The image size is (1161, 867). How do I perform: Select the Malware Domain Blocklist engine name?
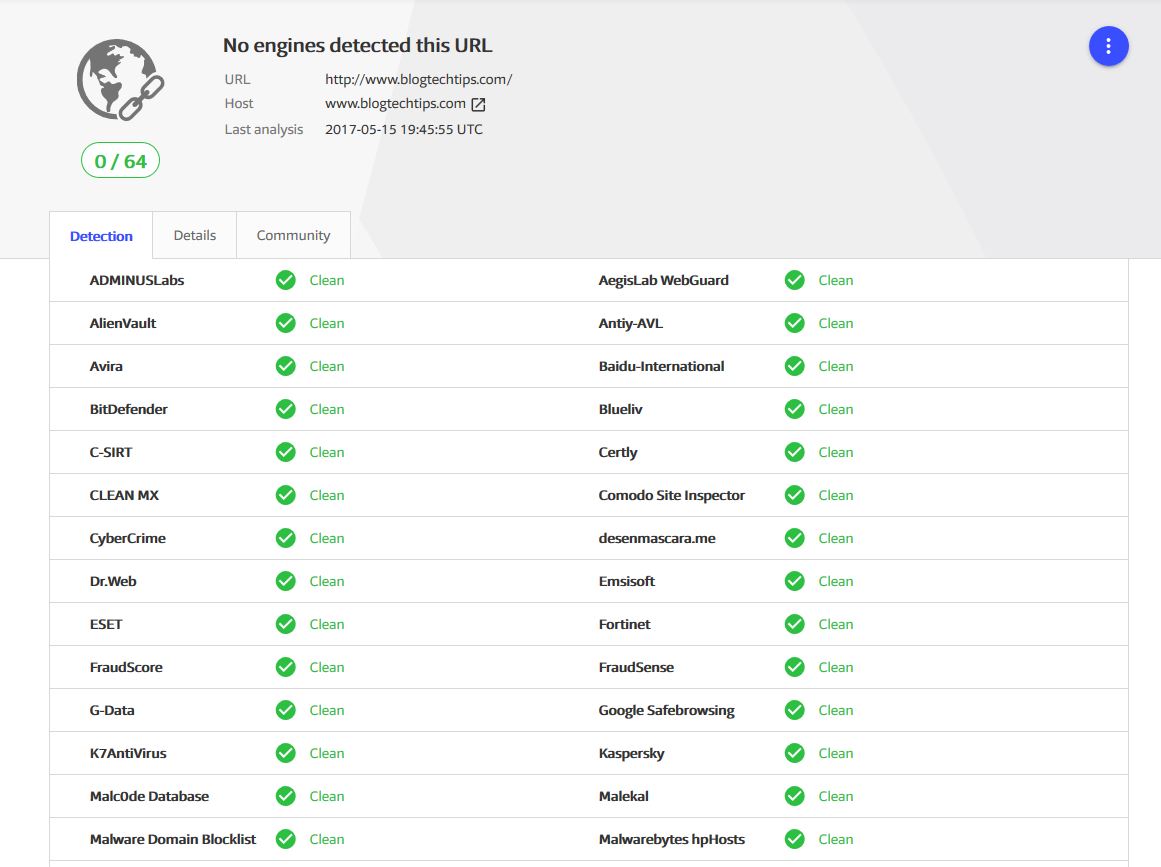(x=173, y=839)
